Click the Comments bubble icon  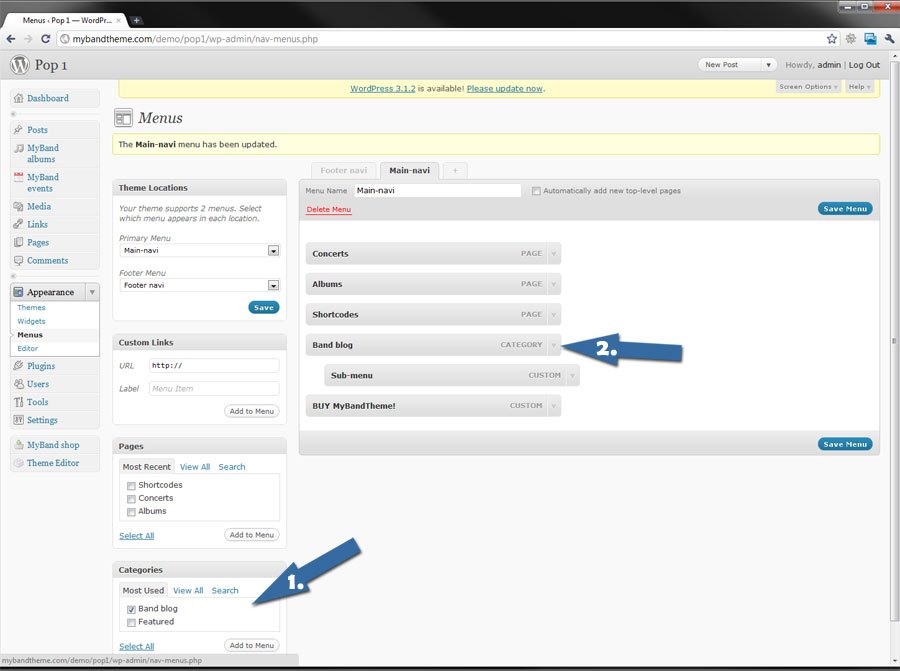[x=18, y=260]
